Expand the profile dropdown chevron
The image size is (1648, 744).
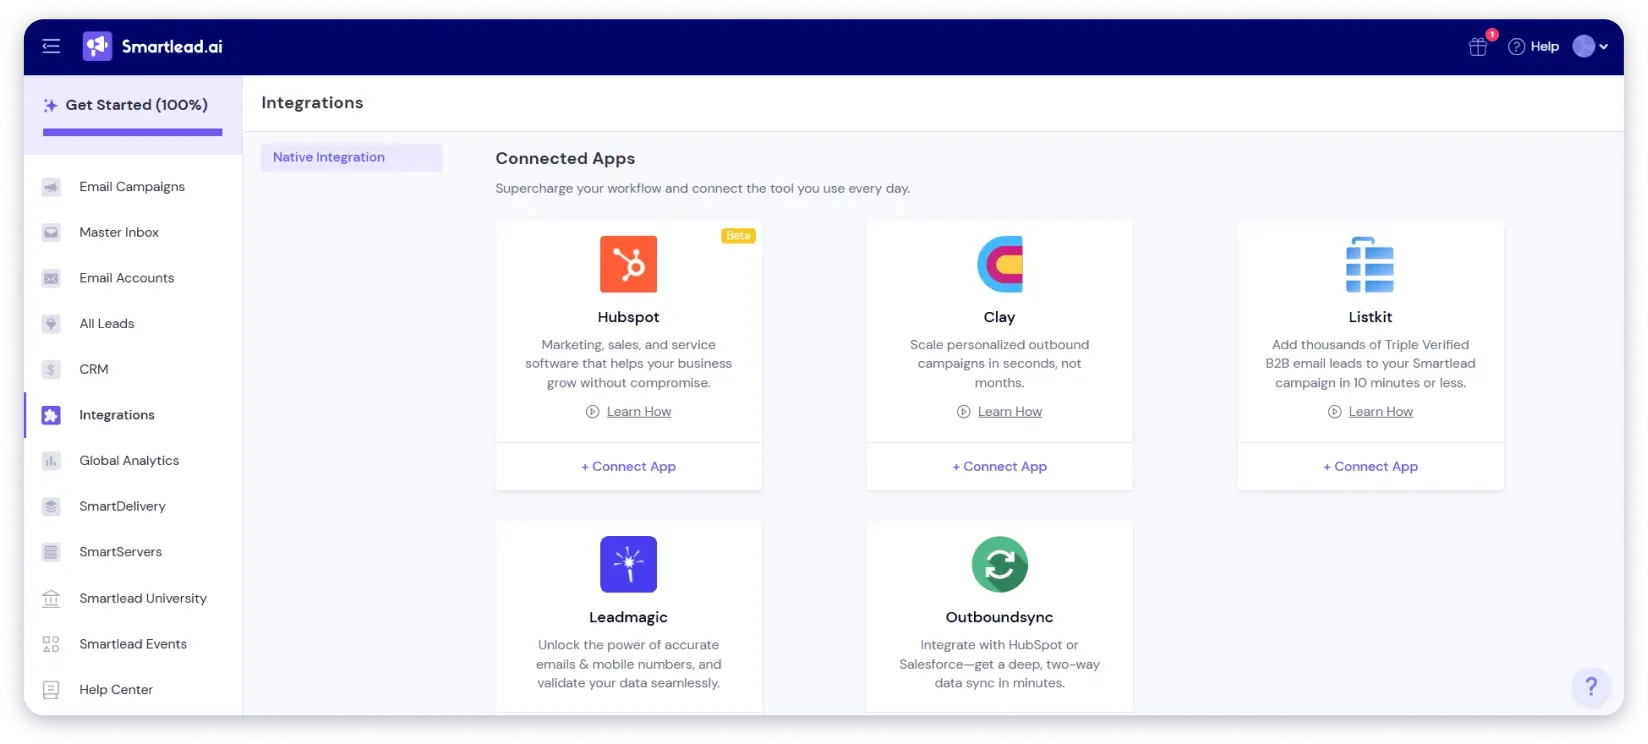(x=1604, y=47)
